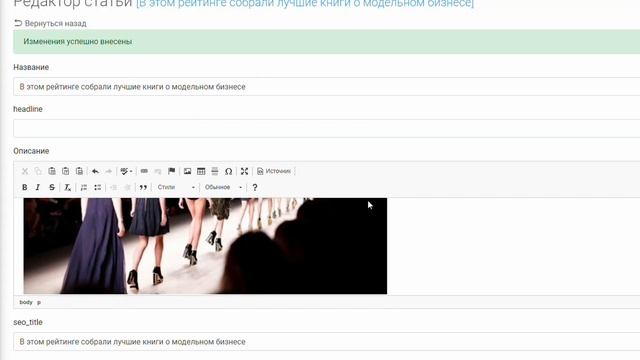
Task: Click Paste as plain text icon
Action: click(x=66, y=171)
